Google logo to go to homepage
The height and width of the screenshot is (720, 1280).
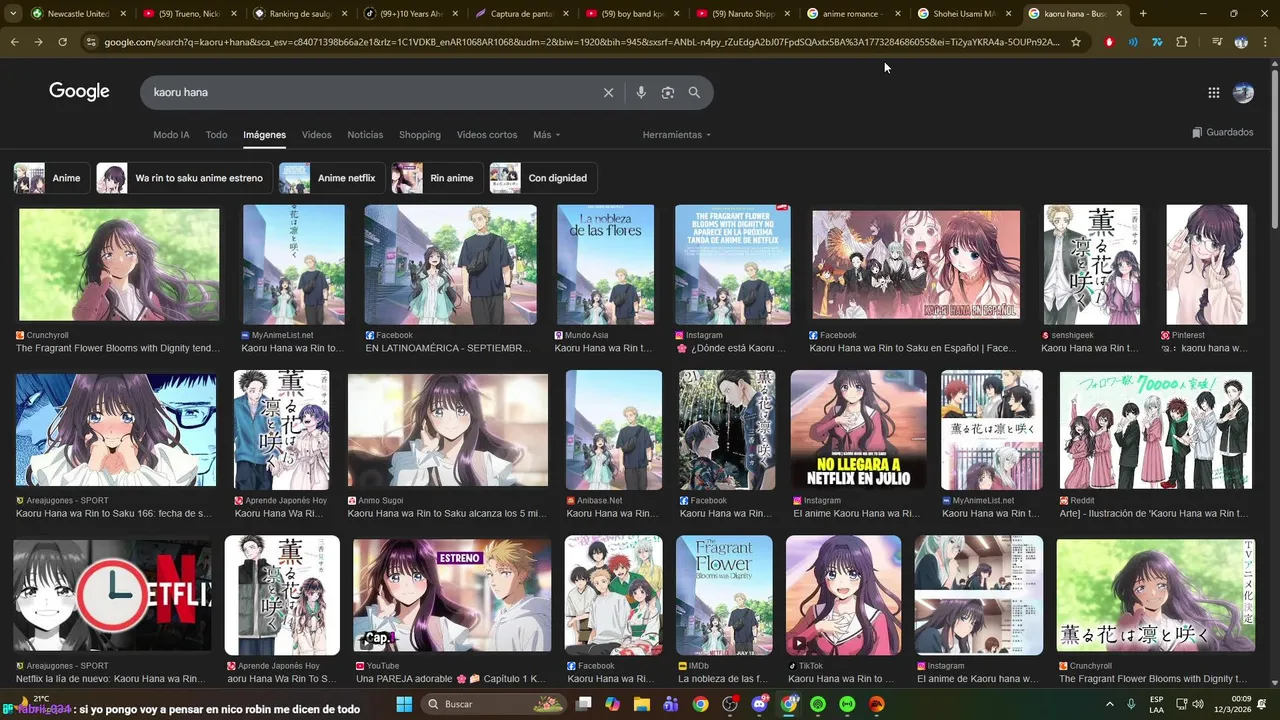pyautogui.click(x=79, y=92)
